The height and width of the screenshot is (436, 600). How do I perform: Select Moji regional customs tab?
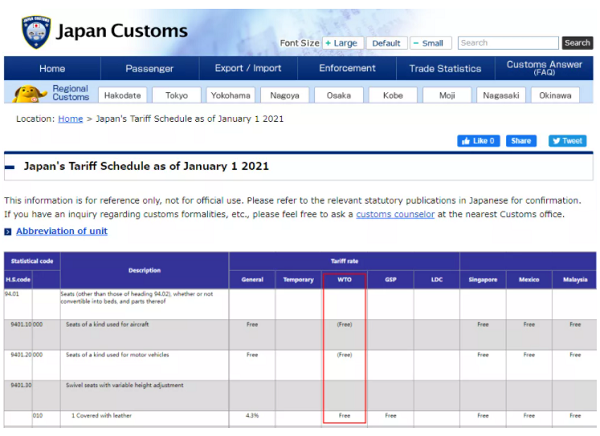pos(447,95)
